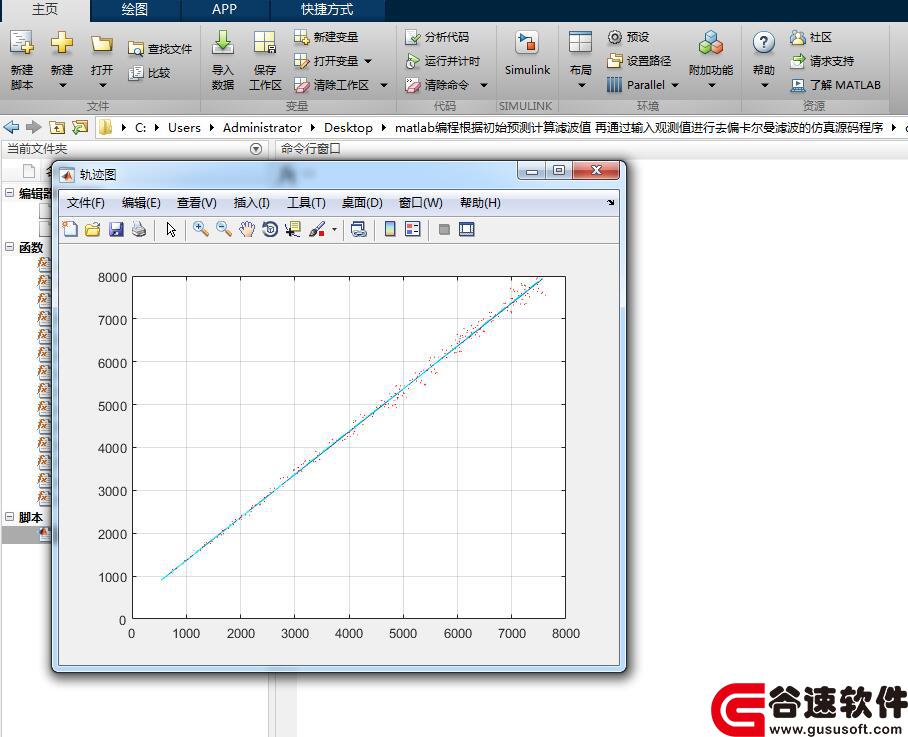
Task: Launch Simulink from the ribbon
Action: 527,54
